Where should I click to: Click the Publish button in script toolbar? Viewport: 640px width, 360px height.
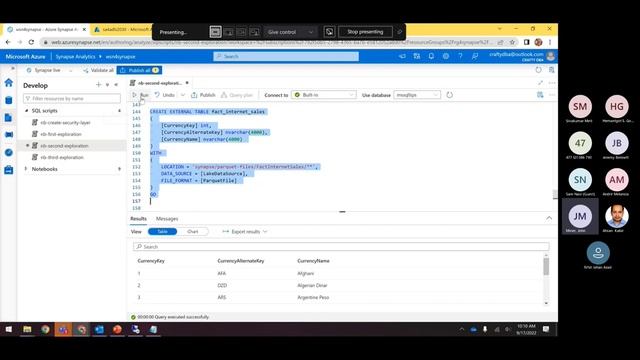[x=203, y=95]
